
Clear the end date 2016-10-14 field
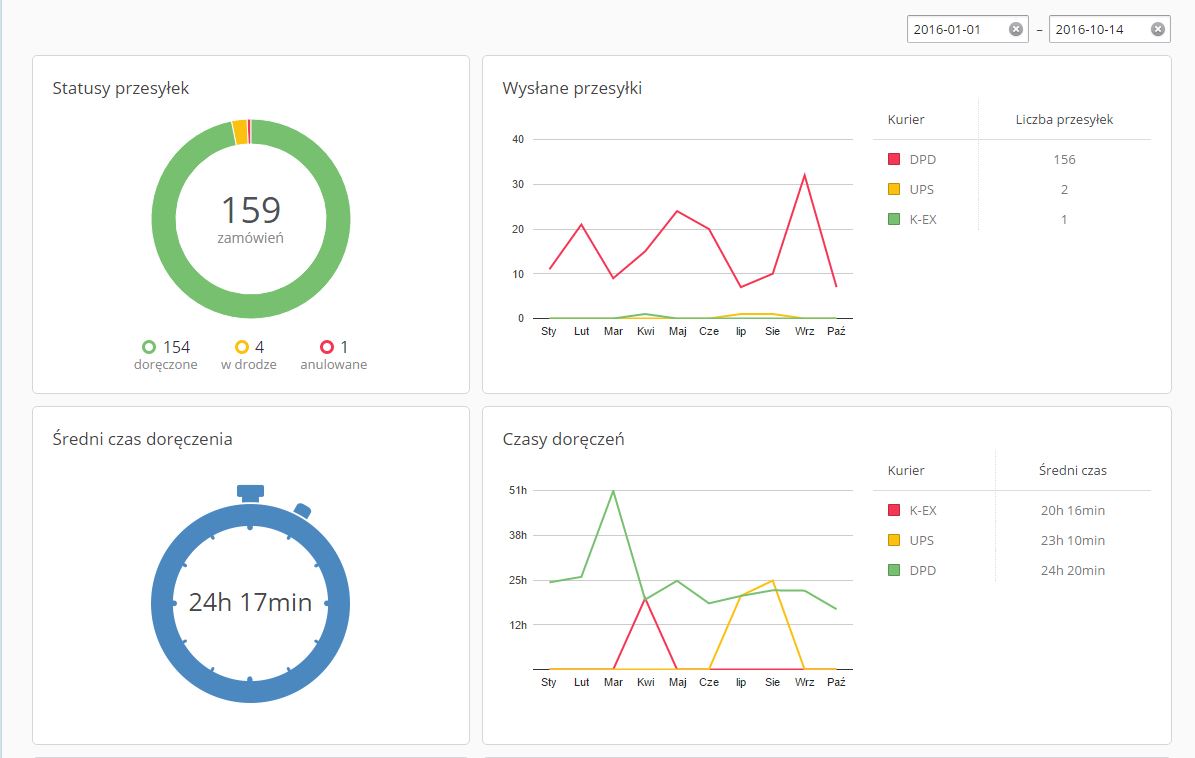(x=1157, y=30)
